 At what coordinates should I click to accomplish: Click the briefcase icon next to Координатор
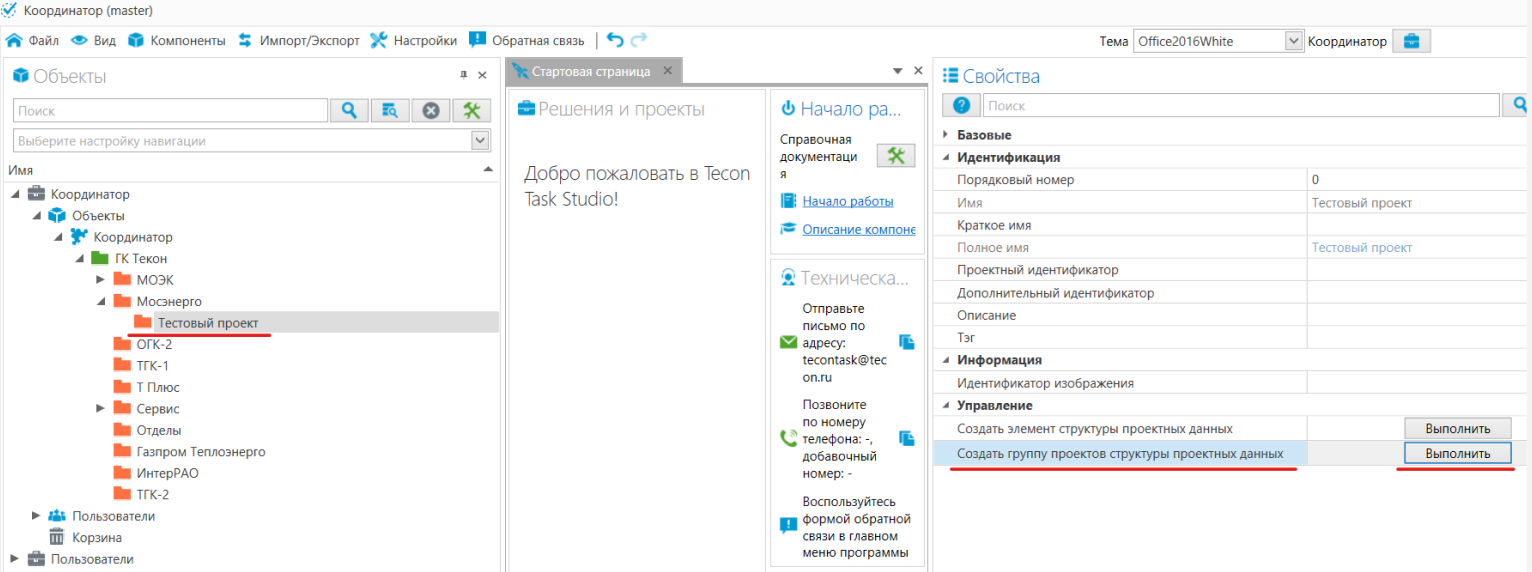1411,41
